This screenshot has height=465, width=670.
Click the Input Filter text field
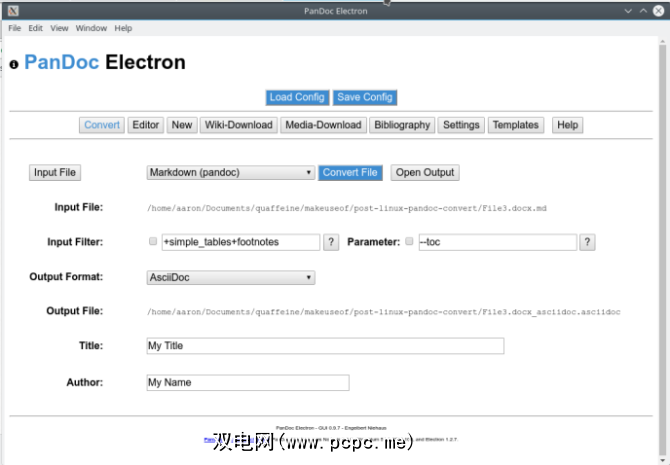[x=241, y=242]
